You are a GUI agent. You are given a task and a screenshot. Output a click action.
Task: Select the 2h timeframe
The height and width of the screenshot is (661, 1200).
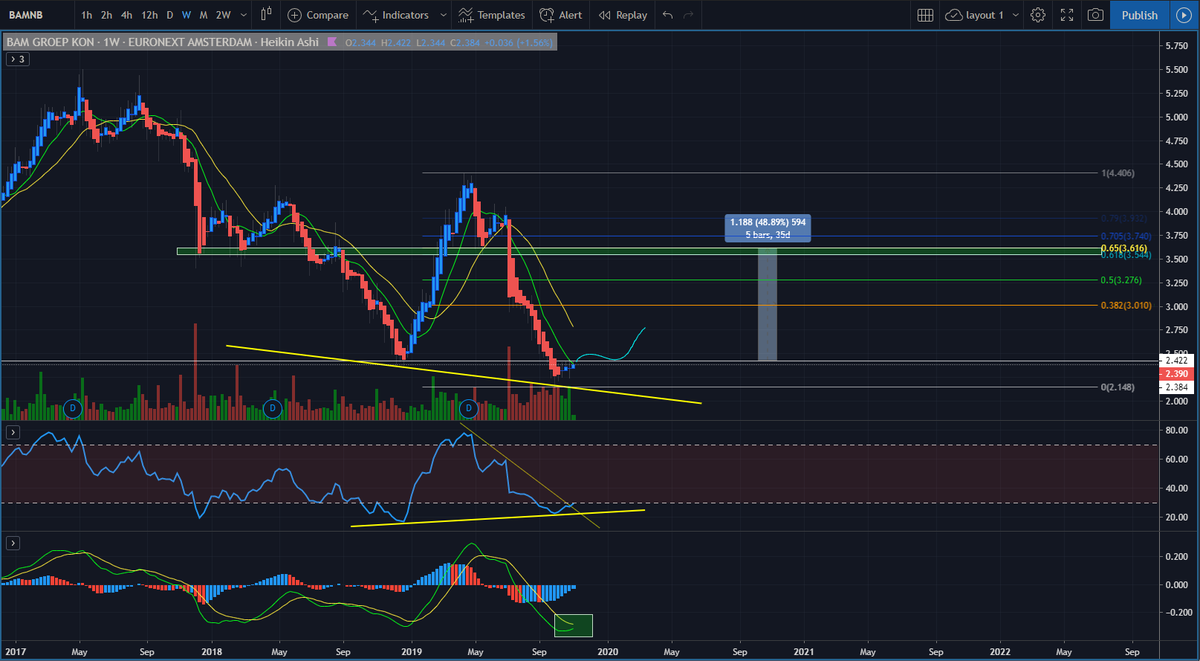click(106, 15)
